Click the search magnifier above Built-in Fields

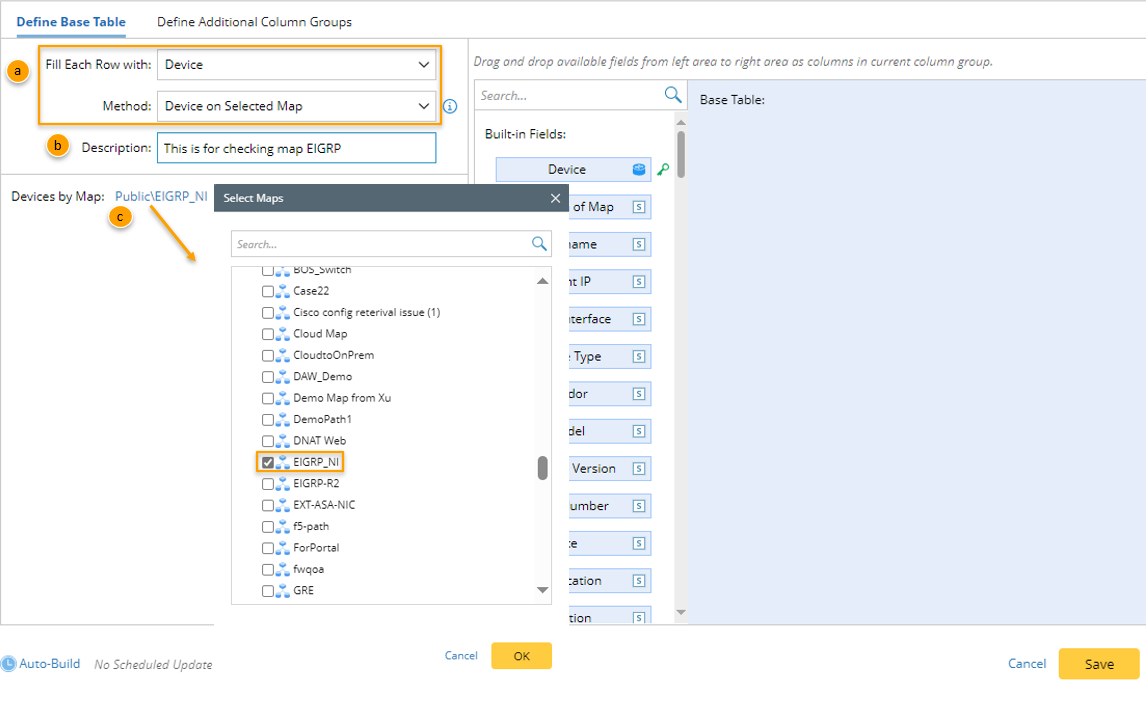point(673,95)
